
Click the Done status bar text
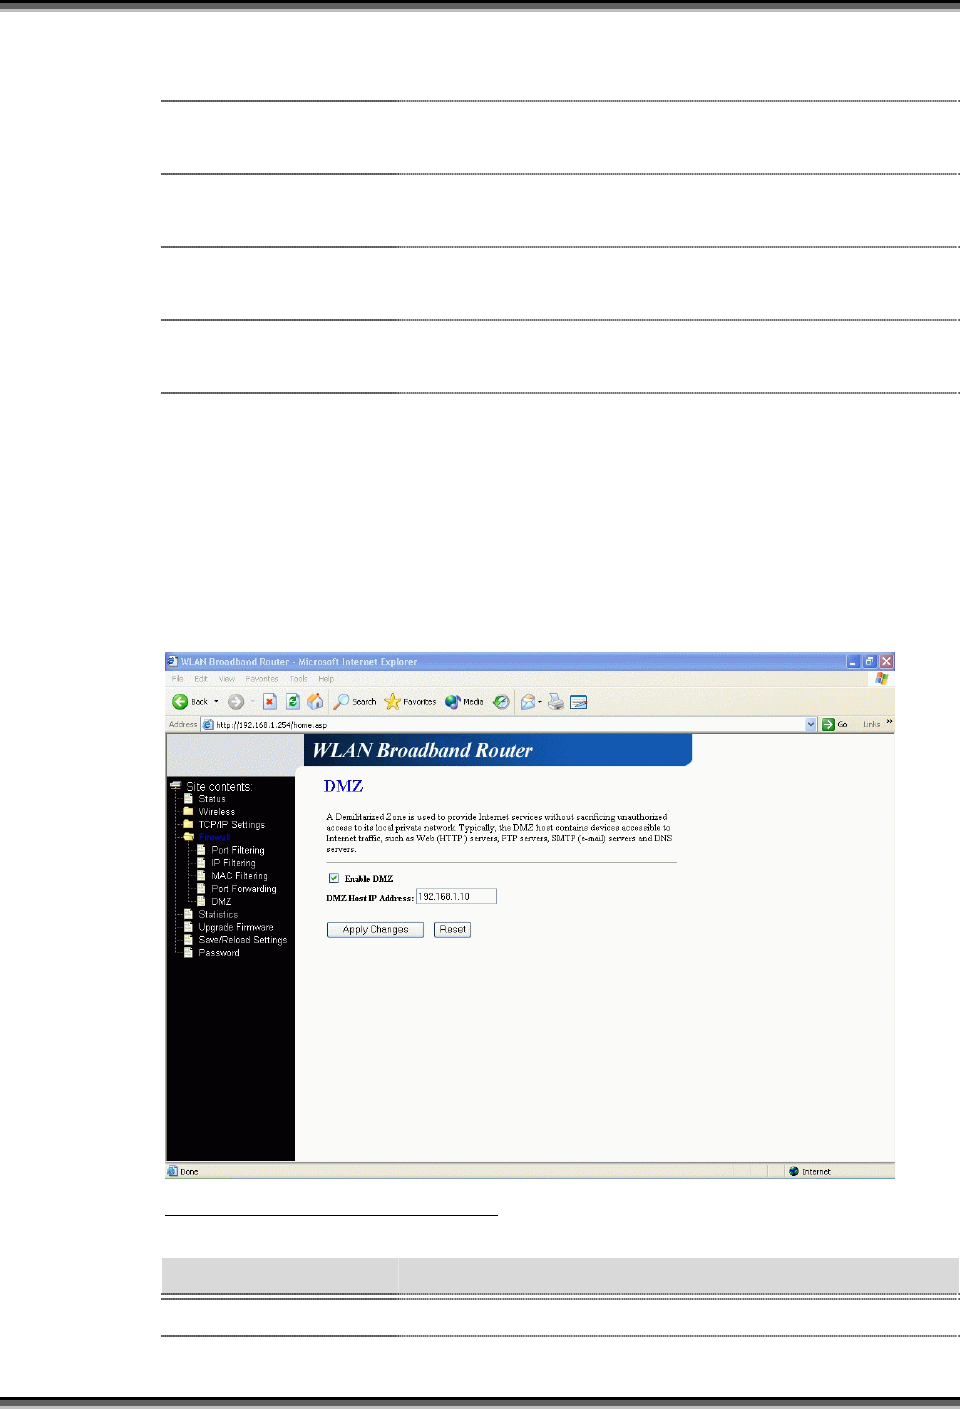click(x=189, y=1171)
